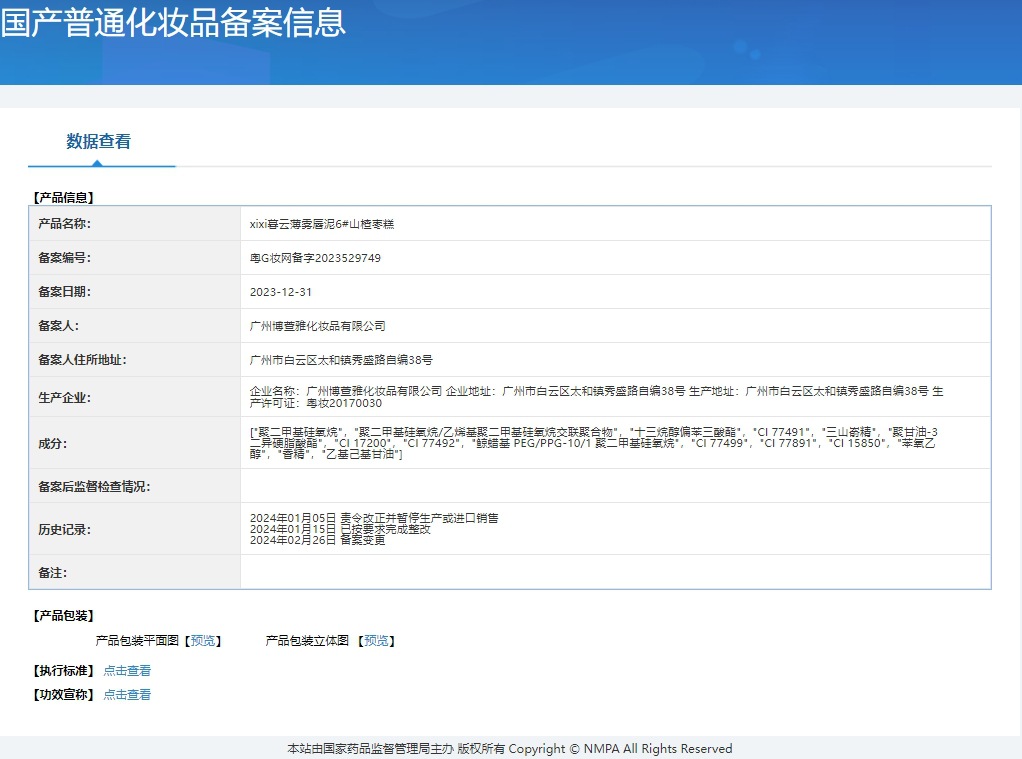
Task: Select history entry 2024年01月05日 责令改正
Action: [x=374, y=518]
